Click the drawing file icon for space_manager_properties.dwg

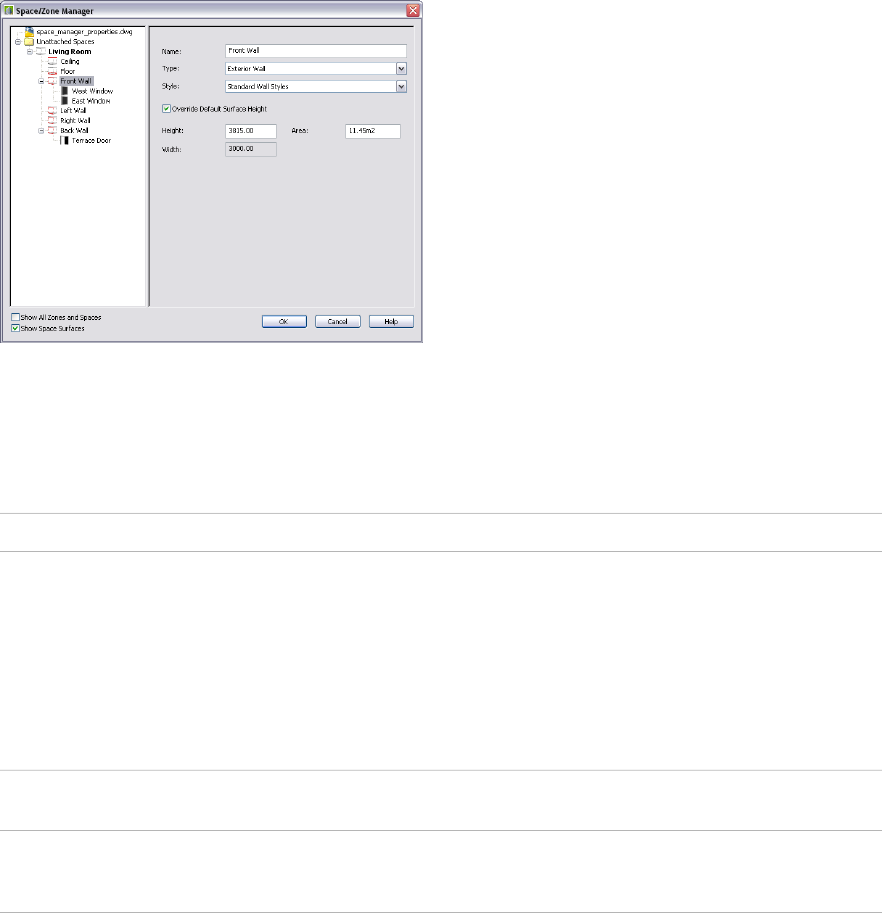[x=29, y=31]
